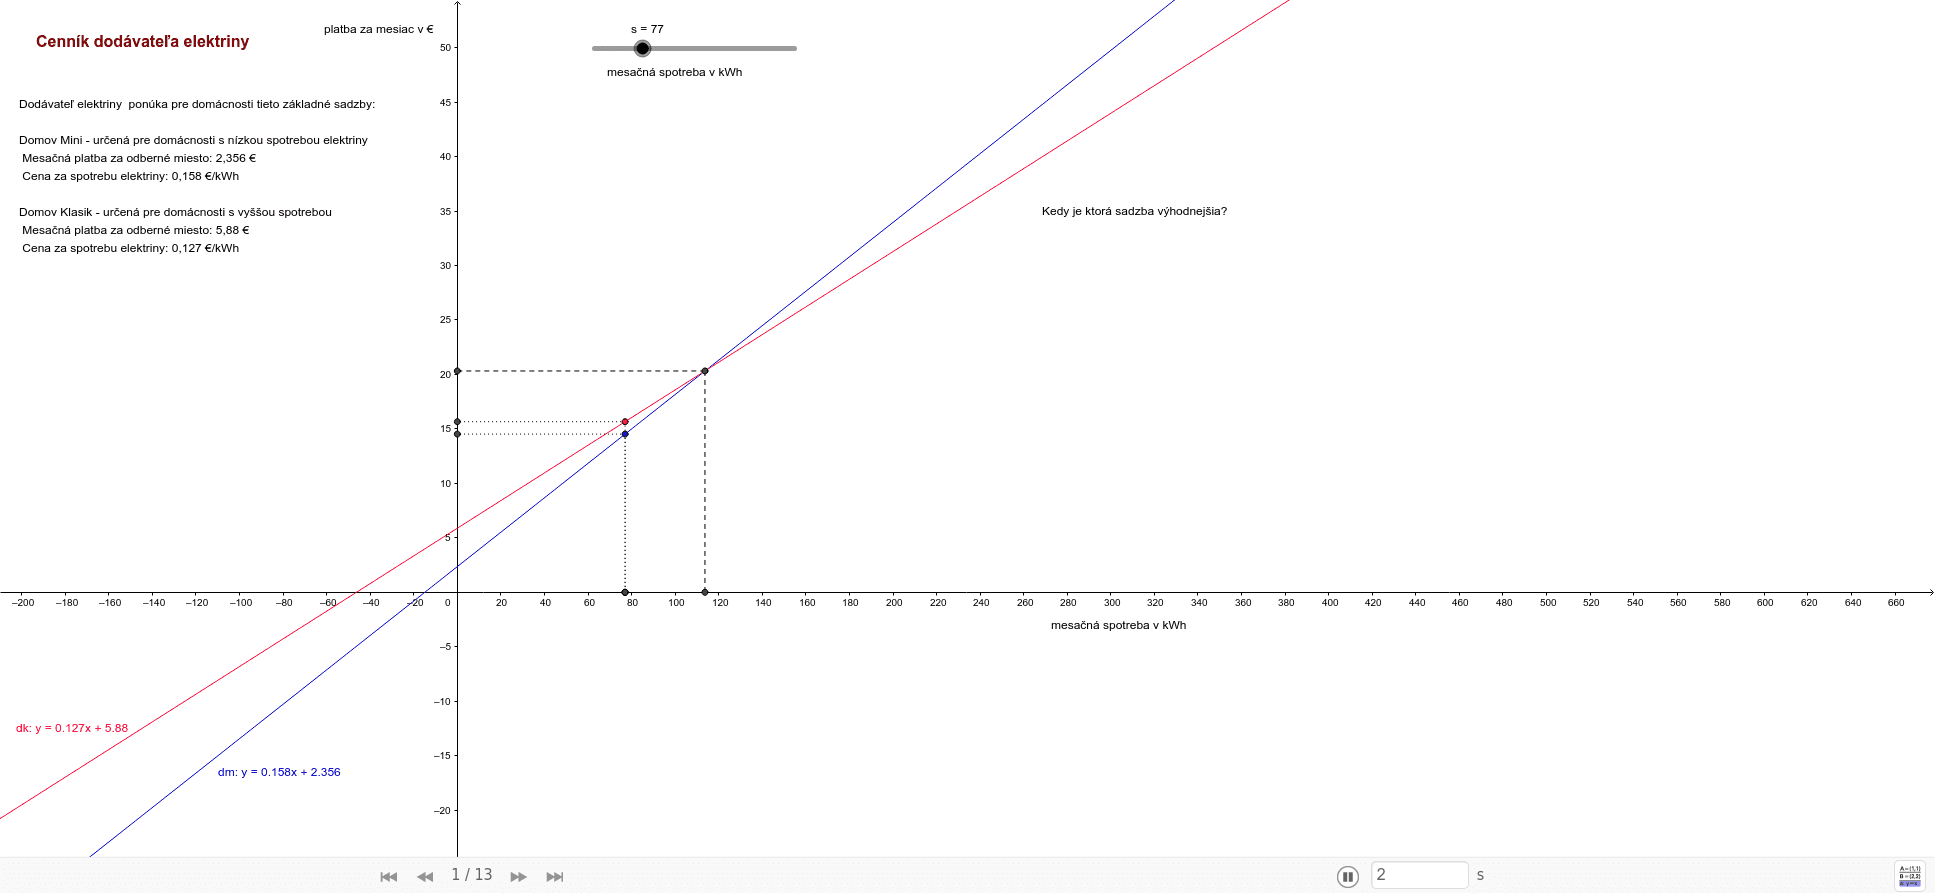Pause the construction playback

tap(1348, 877)
